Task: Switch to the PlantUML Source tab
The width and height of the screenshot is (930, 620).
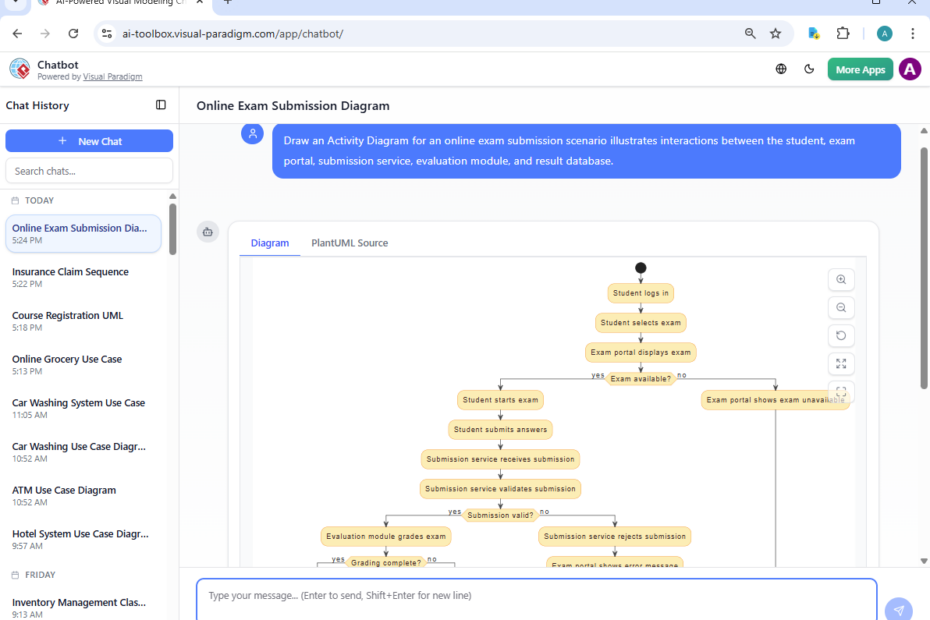Action: pyautogui.click(x=349, y=242)
